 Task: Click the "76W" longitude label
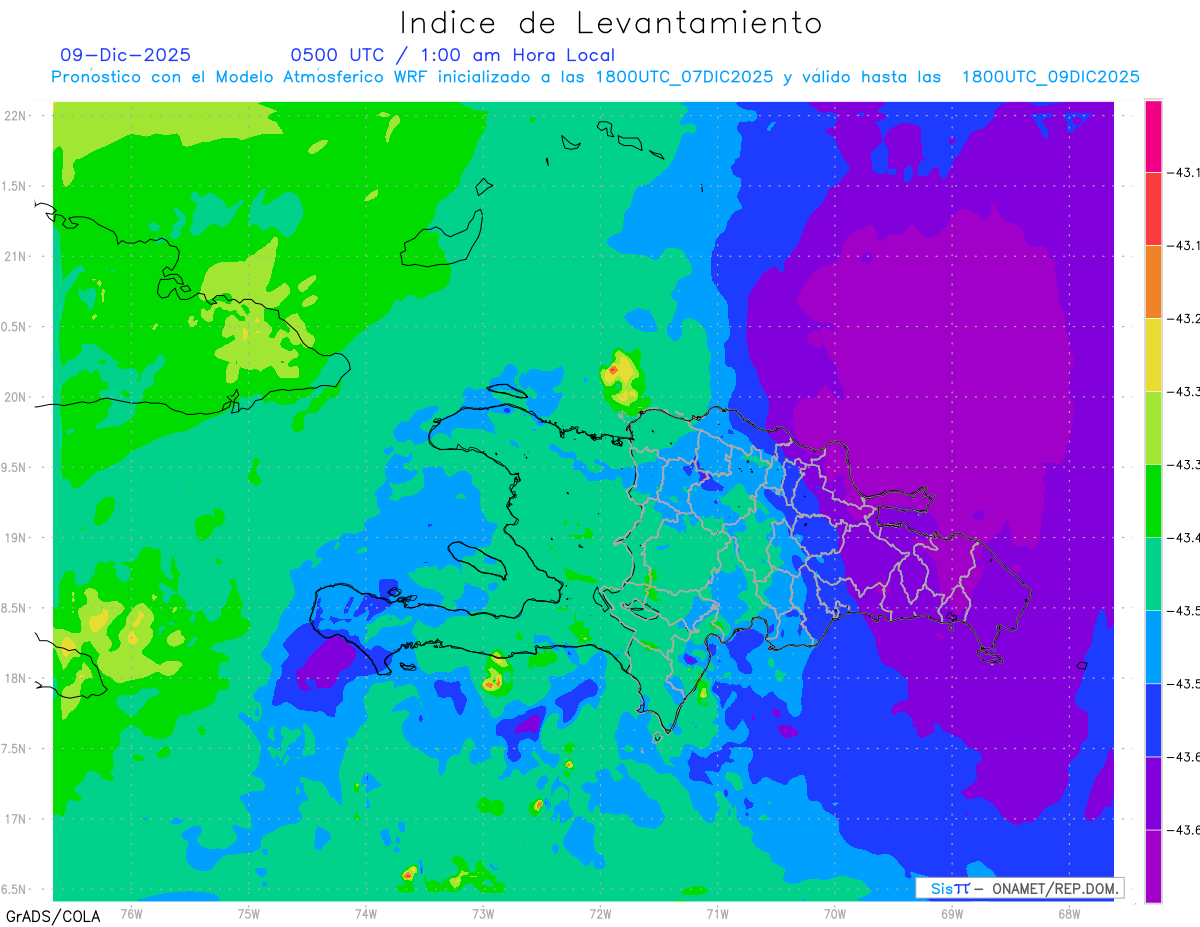[x=131, y=913]
